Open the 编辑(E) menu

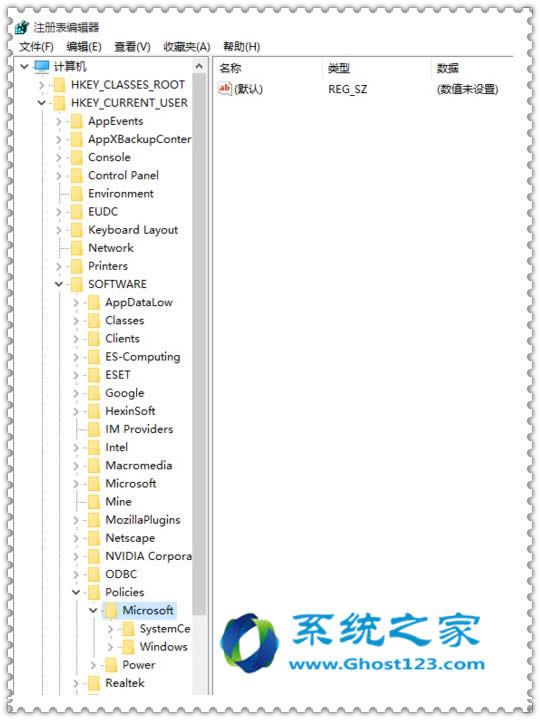[84, 46]
